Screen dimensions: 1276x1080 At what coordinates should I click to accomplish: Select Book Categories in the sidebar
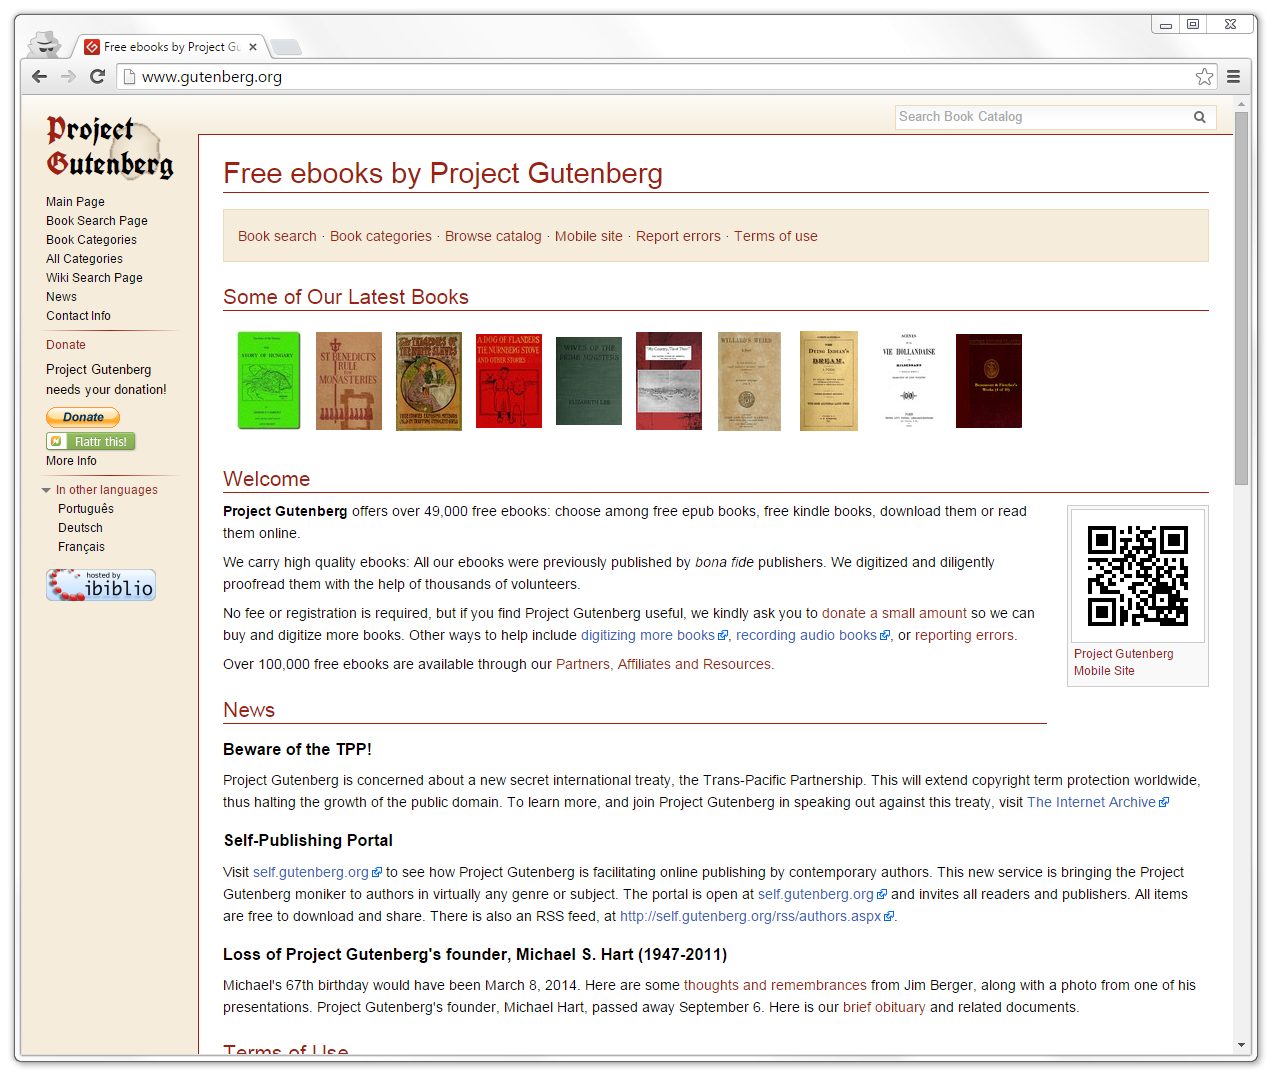pos(90,239)
